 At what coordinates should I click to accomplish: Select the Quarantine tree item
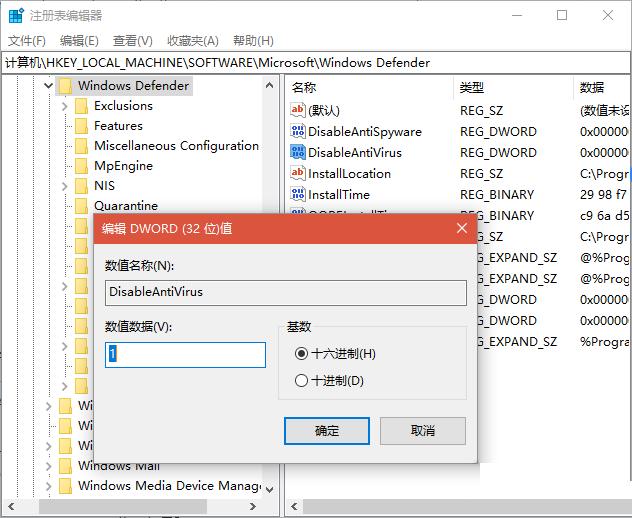click(126, 206)
